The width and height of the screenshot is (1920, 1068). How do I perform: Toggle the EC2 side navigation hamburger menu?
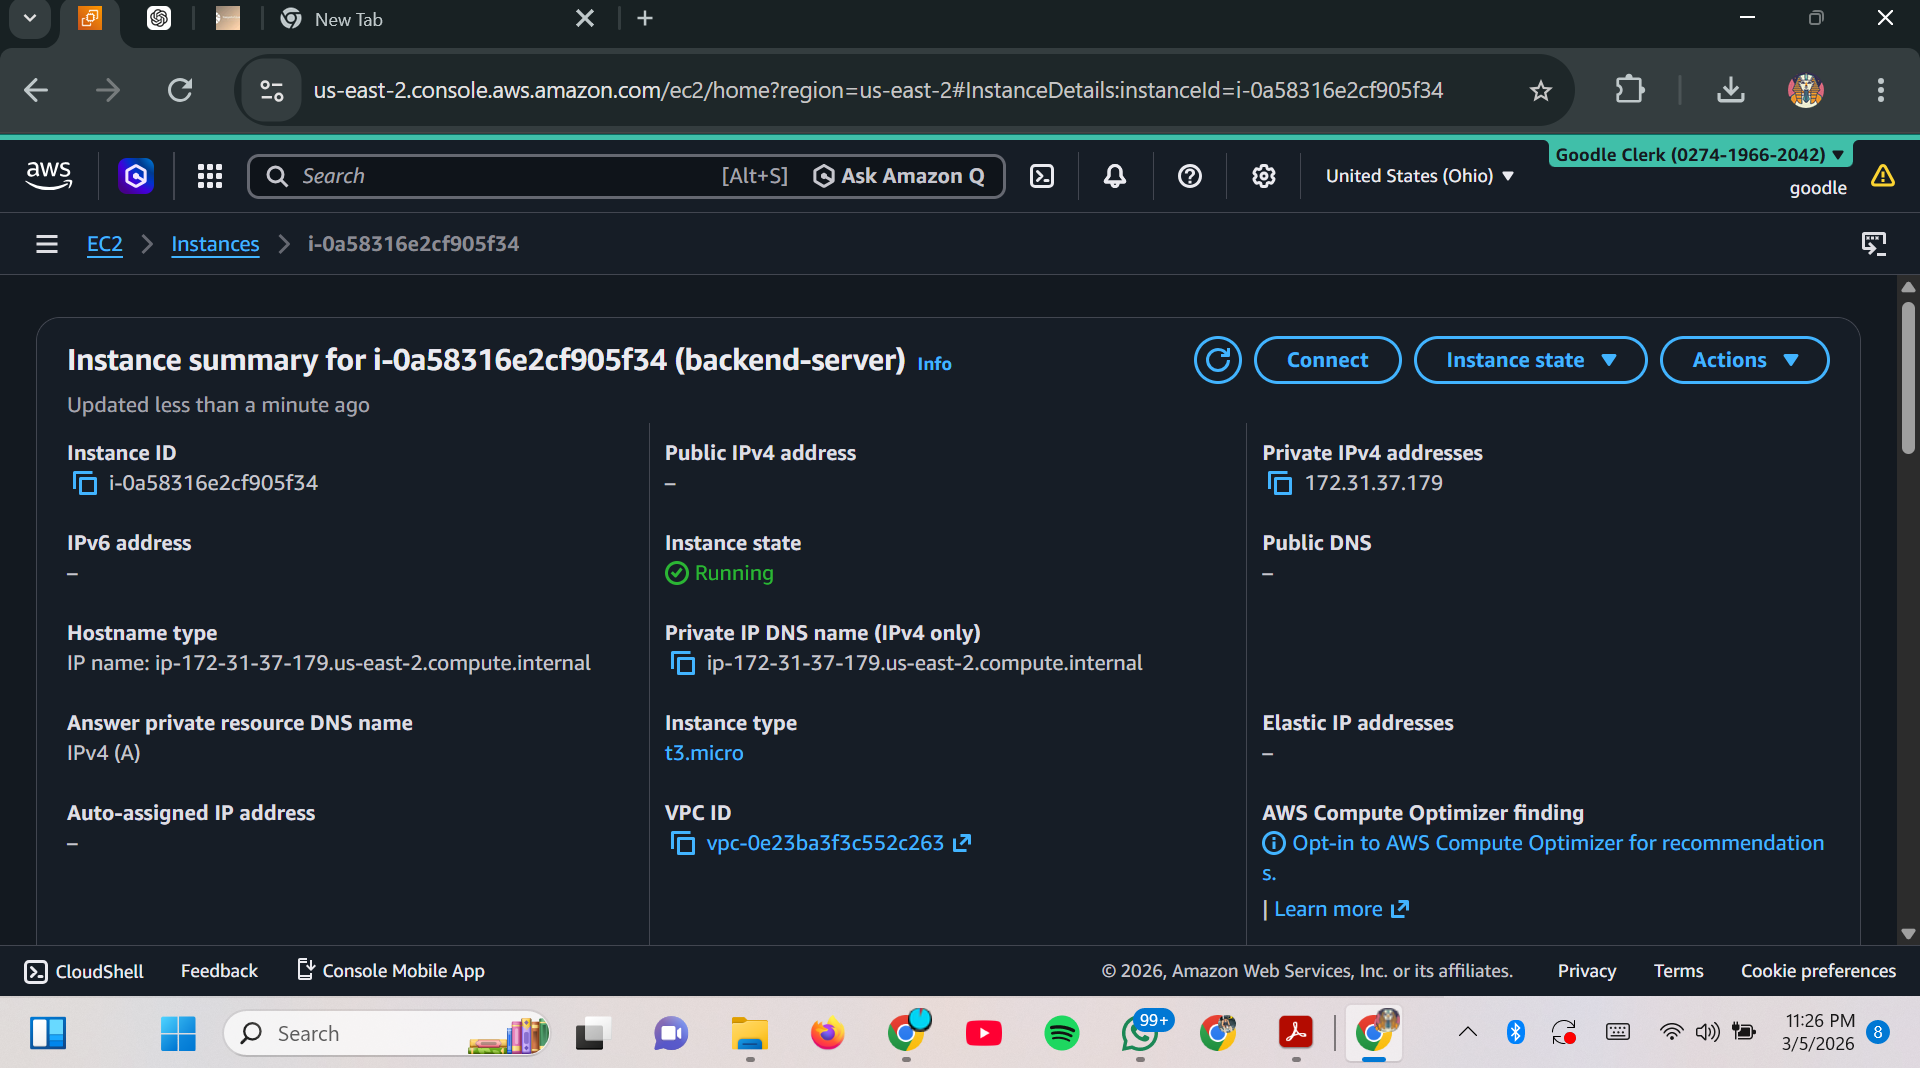click(47, 244)
